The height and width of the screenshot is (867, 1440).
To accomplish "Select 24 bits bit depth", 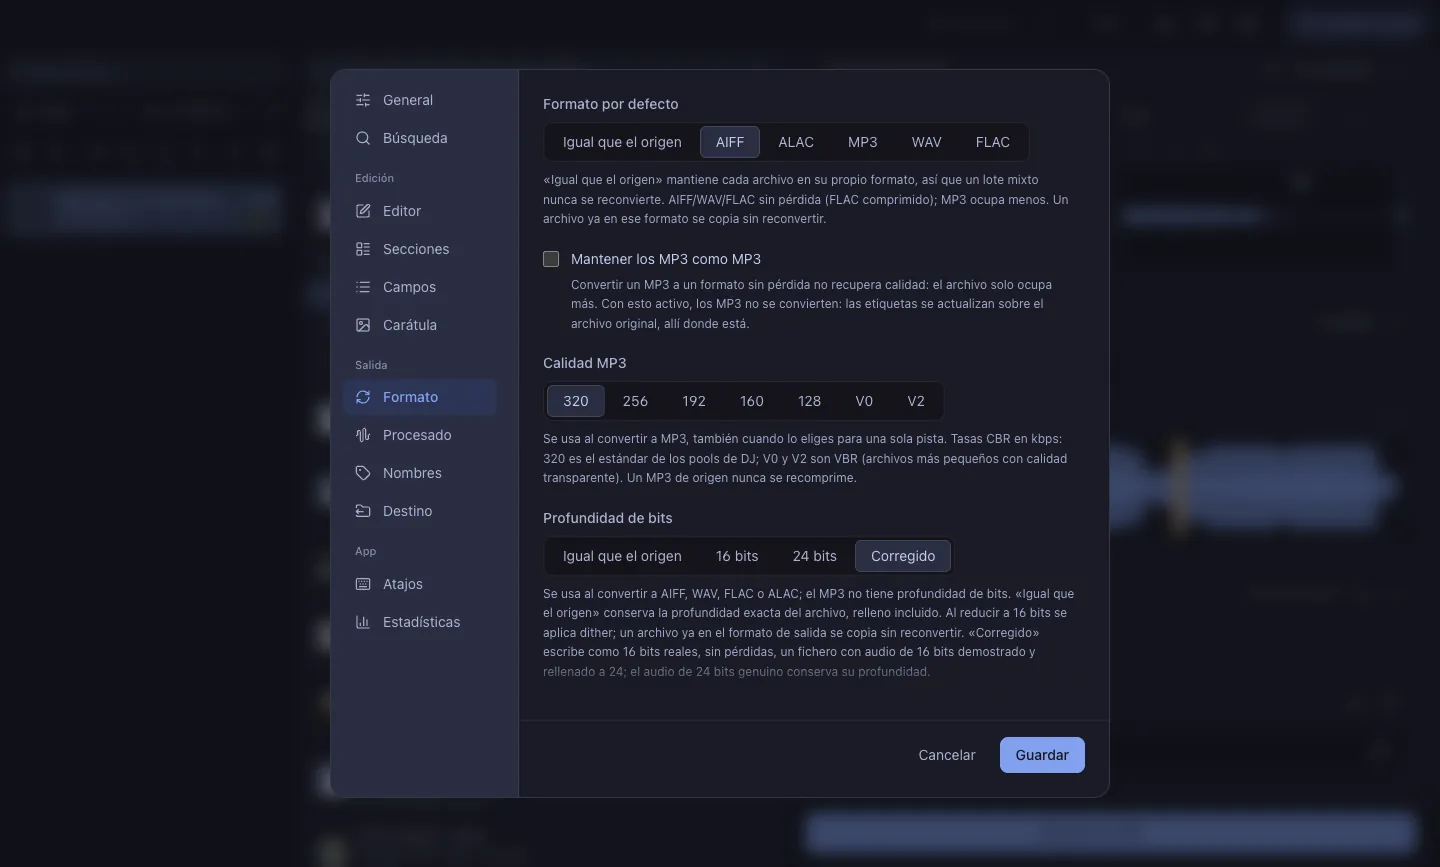I will 815,556.
